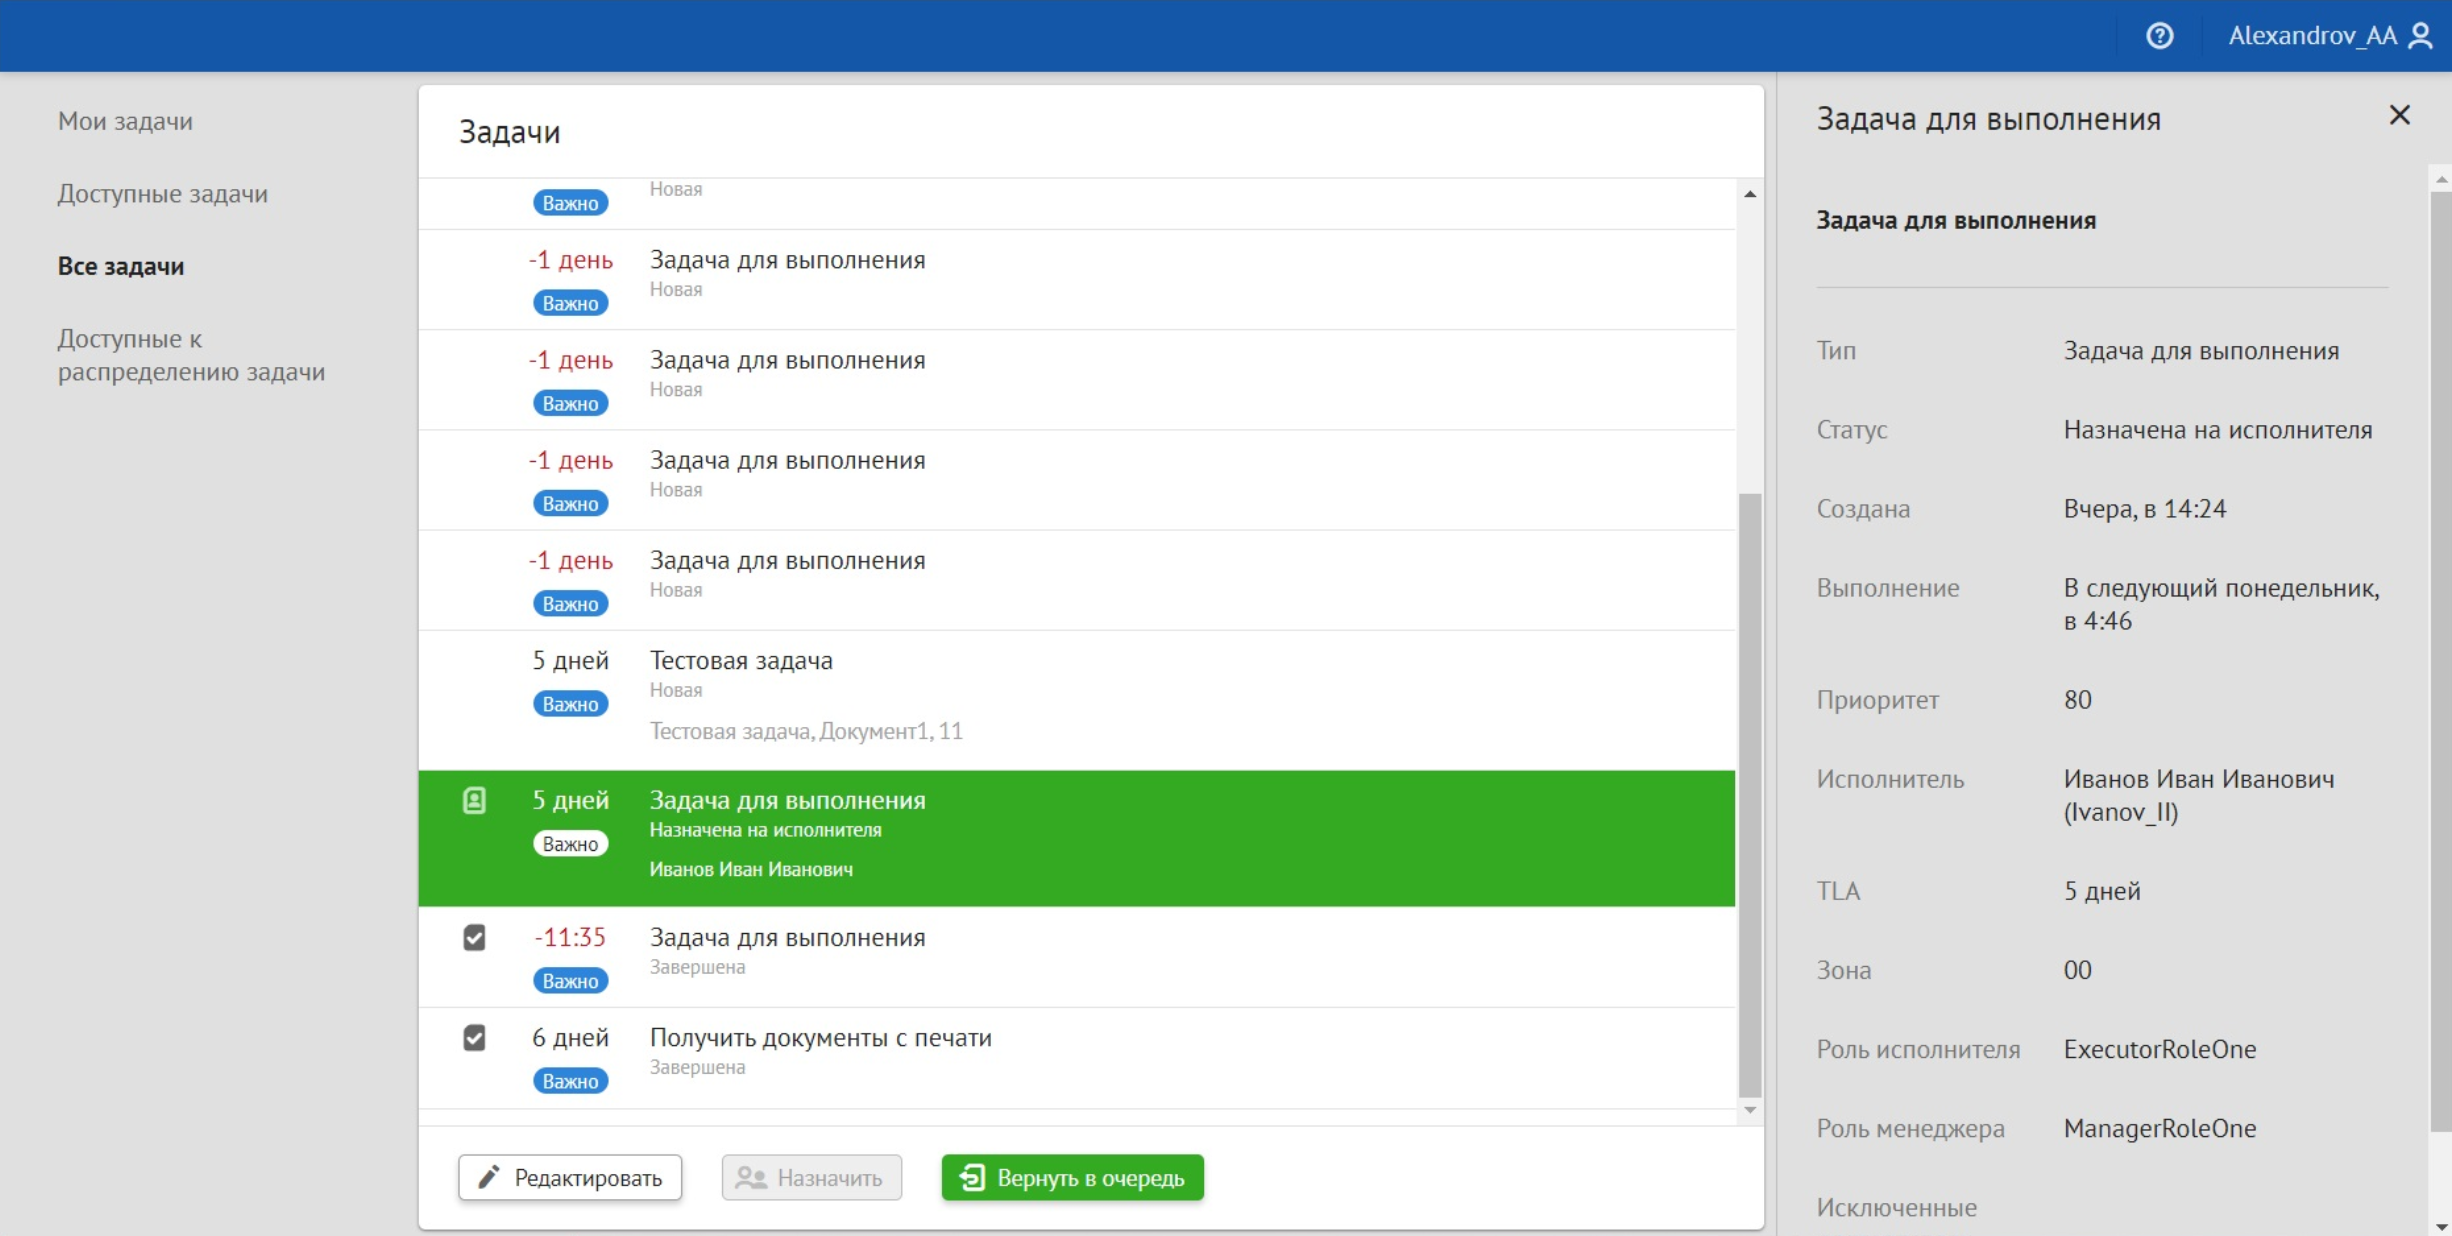Click pencil icon on Редактировать button
The height and width of the screenshot is (1236, 2452).
(488, 1177)
